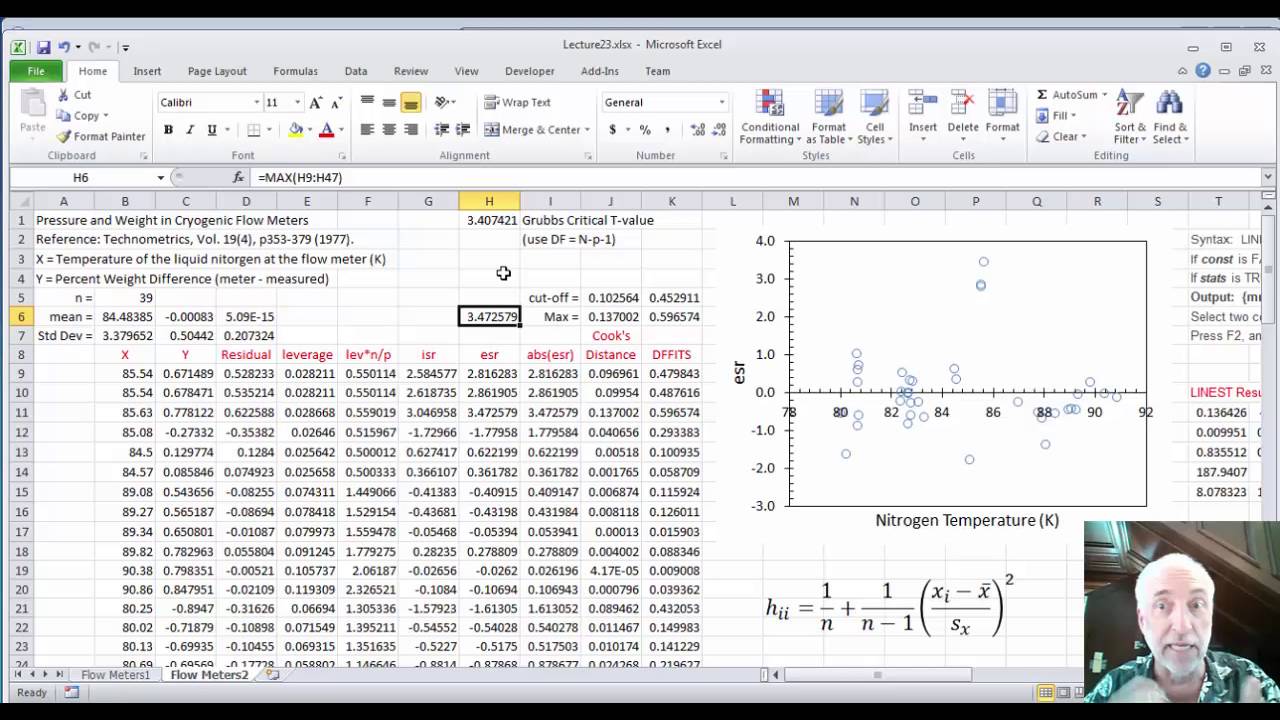Select Middle Align icon
Image resolution: width=1280 pixels, height=720 pixels.
[389, 102]
